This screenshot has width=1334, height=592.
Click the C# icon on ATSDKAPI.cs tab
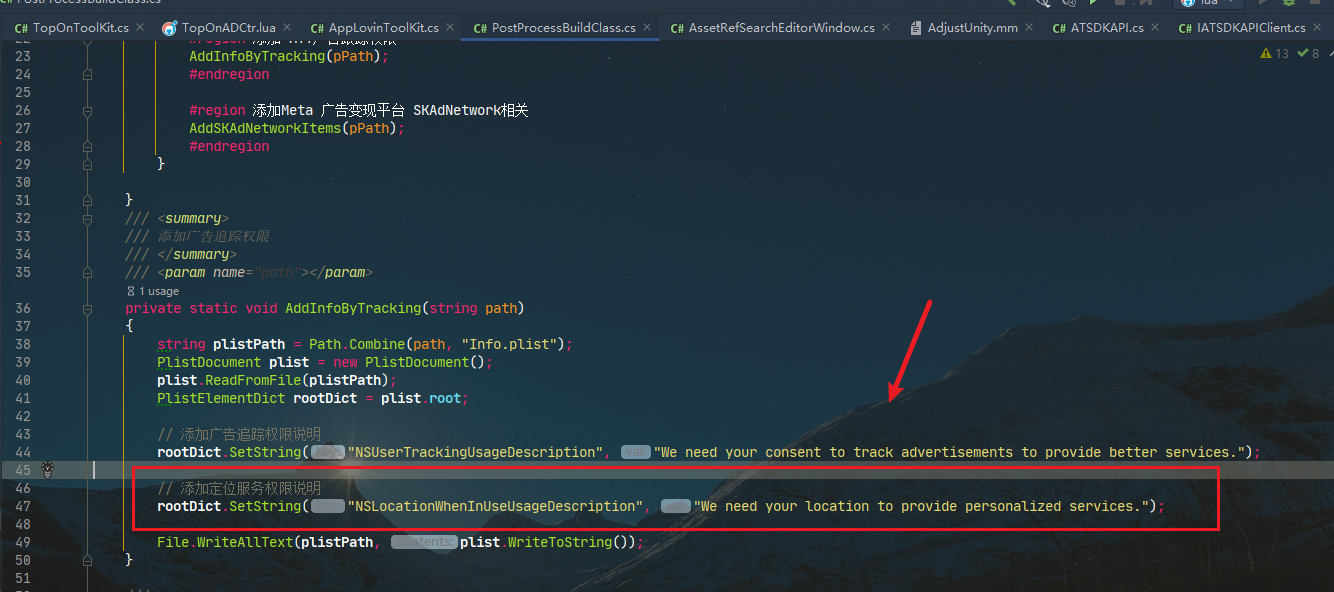pyautogui.click(x=1060, y=28)
